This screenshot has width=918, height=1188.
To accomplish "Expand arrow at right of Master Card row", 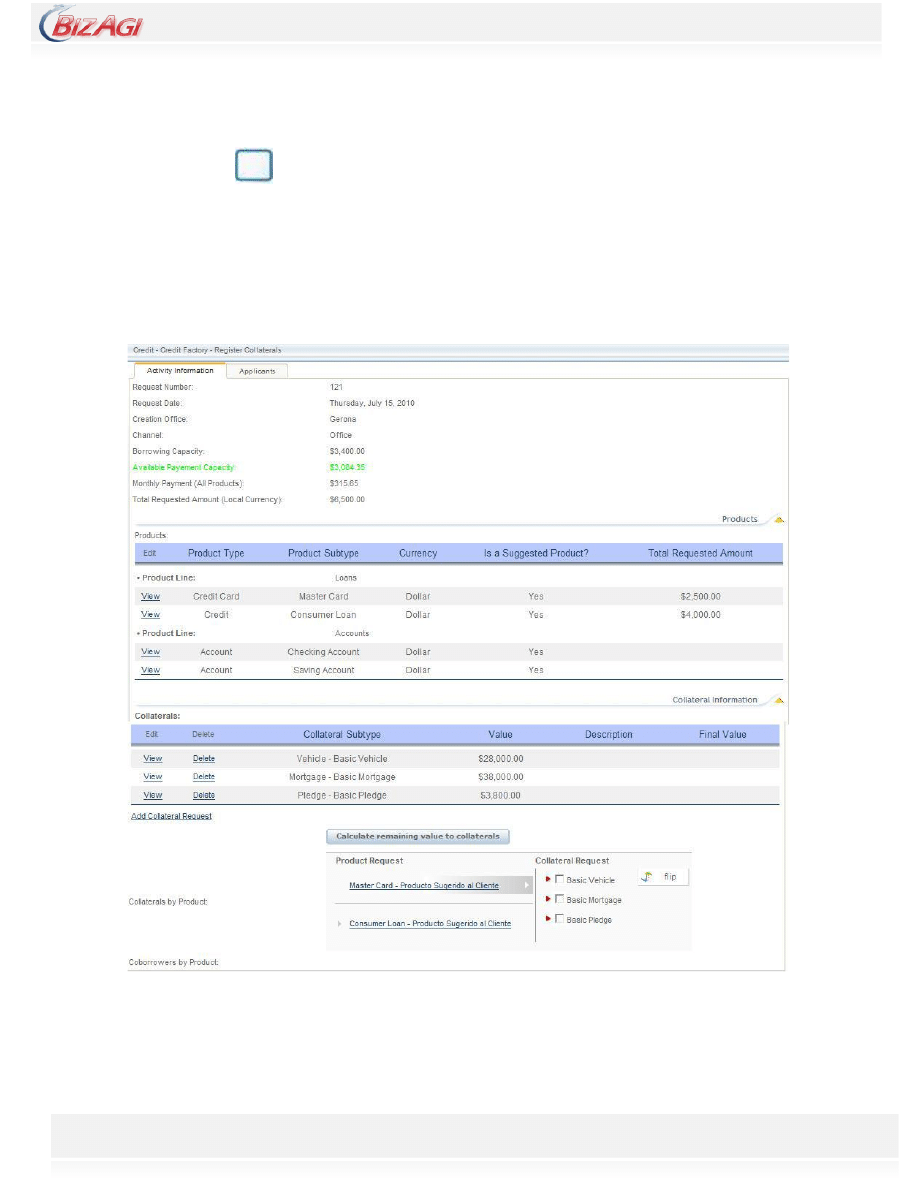I will point(527,885).
